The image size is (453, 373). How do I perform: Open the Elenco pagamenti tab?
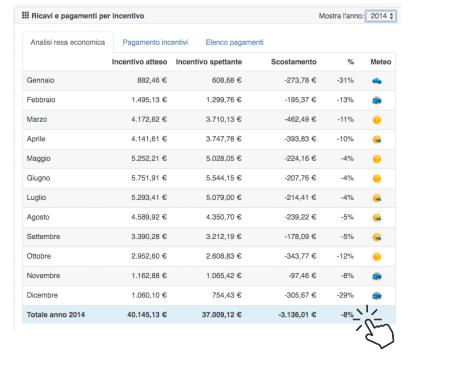pos(234,42)
